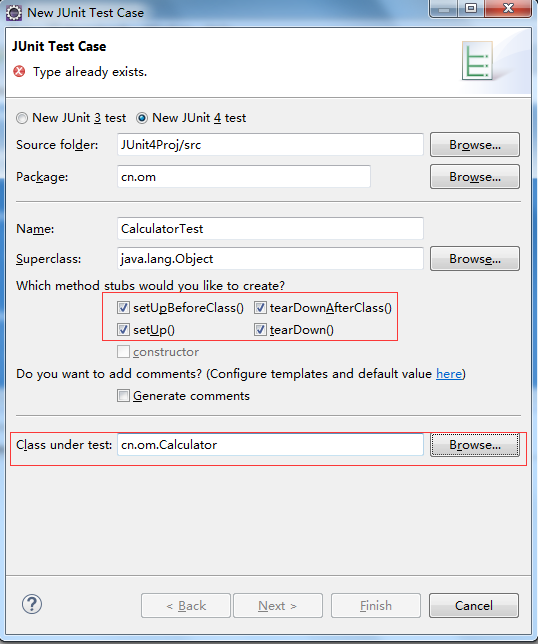Image resolution: width=538 pixels, height=644 pixels.
Task: Browse for the Superclass
Action: (x=475, y=259)
